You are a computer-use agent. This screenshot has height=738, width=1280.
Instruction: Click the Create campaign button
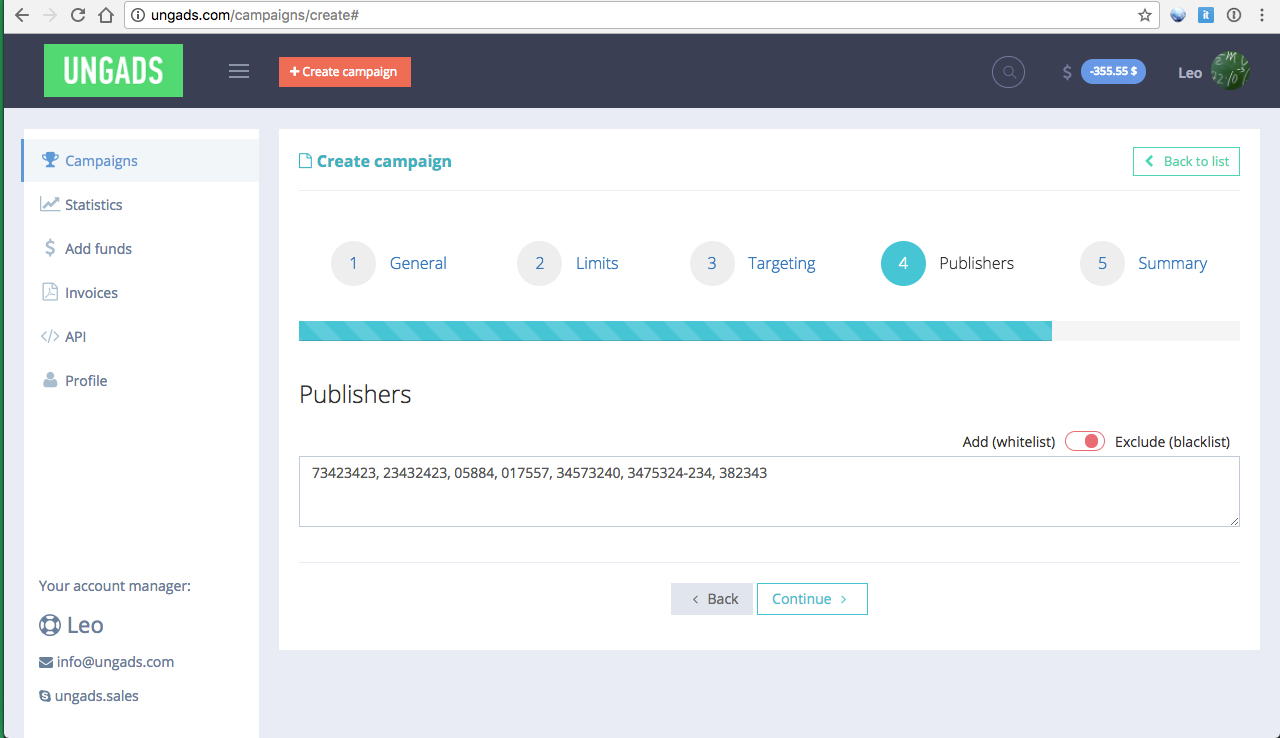[x=345, y=72]
